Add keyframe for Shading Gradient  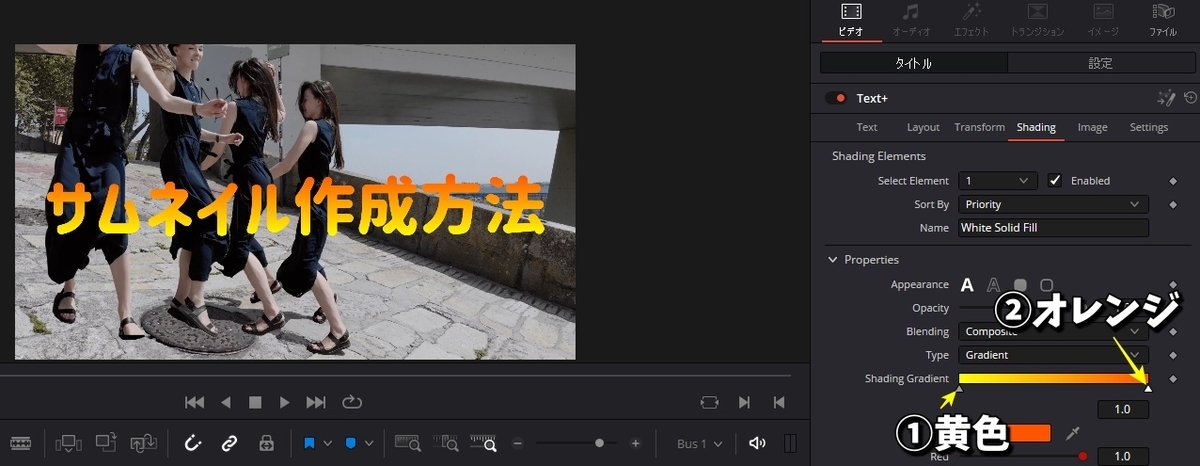point(1173,379)
